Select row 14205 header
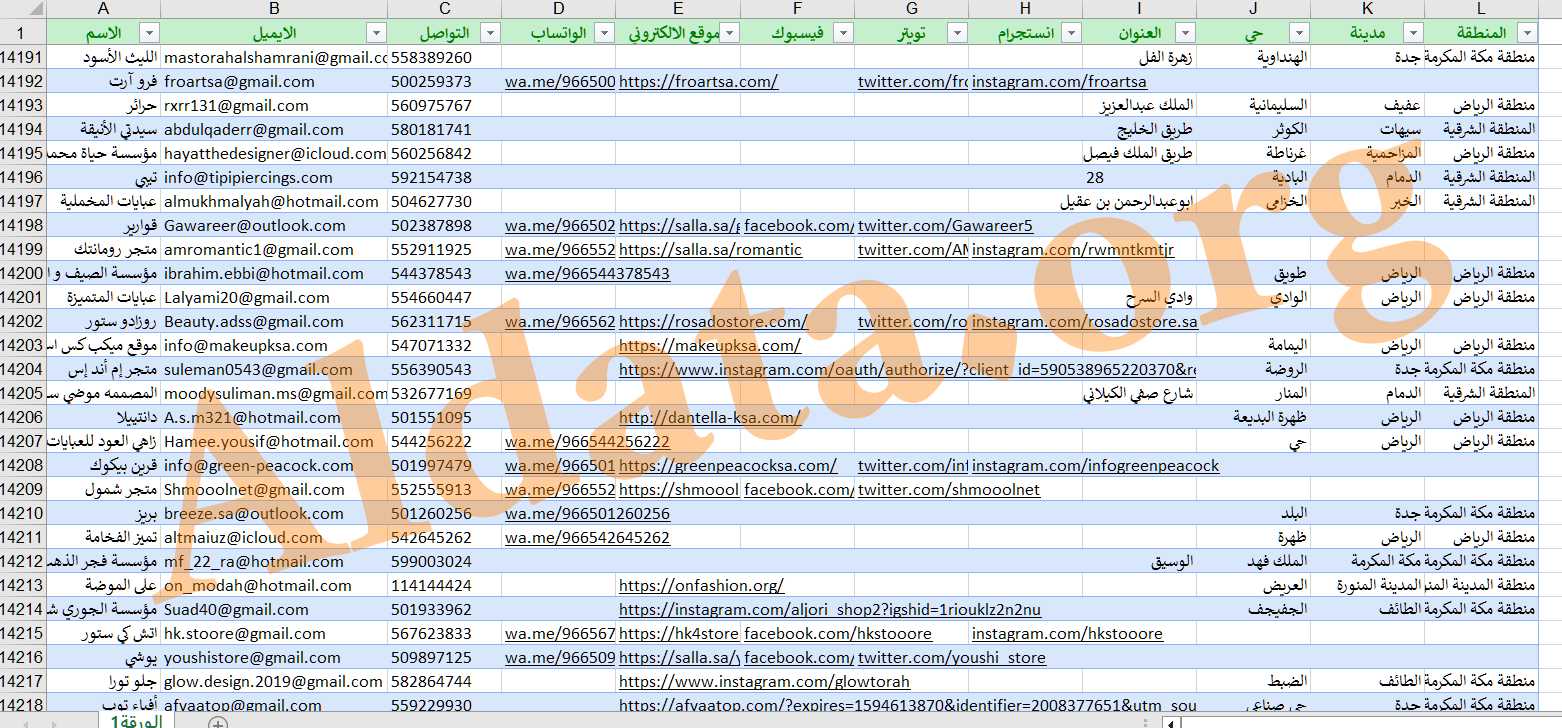Image resolution: width=1562 pixels, height=728 pixels. click(22, 393)
